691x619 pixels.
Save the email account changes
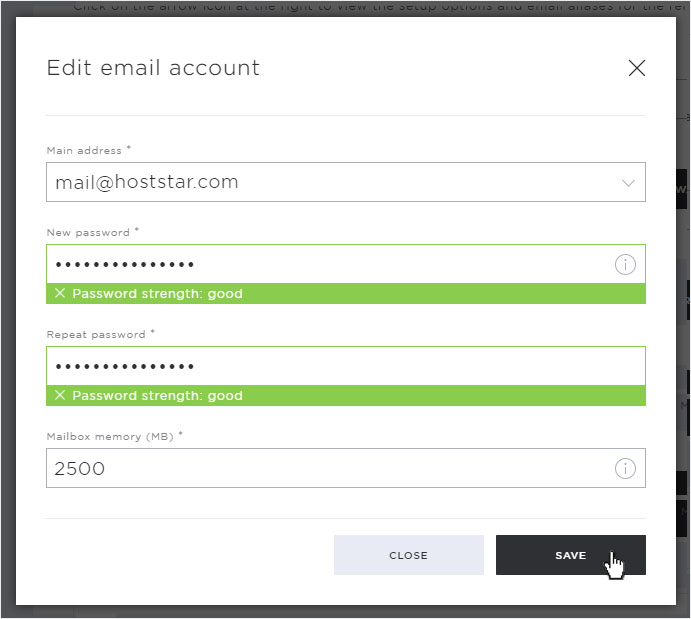pos(571,555)
